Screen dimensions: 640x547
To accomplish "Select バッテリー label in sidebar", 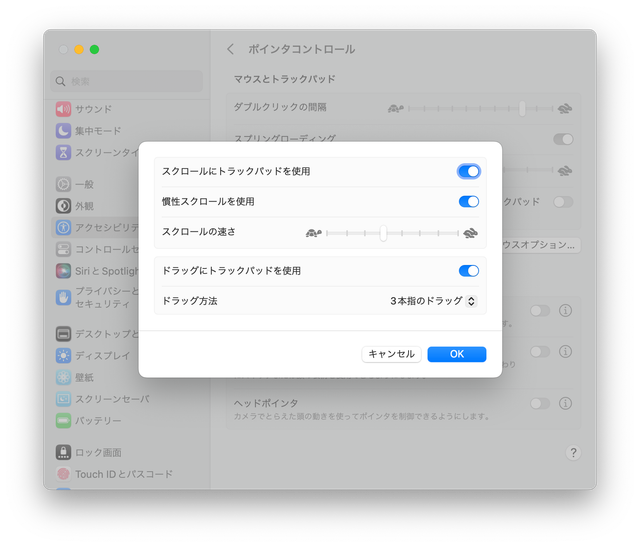I will (x=98, y=420).
